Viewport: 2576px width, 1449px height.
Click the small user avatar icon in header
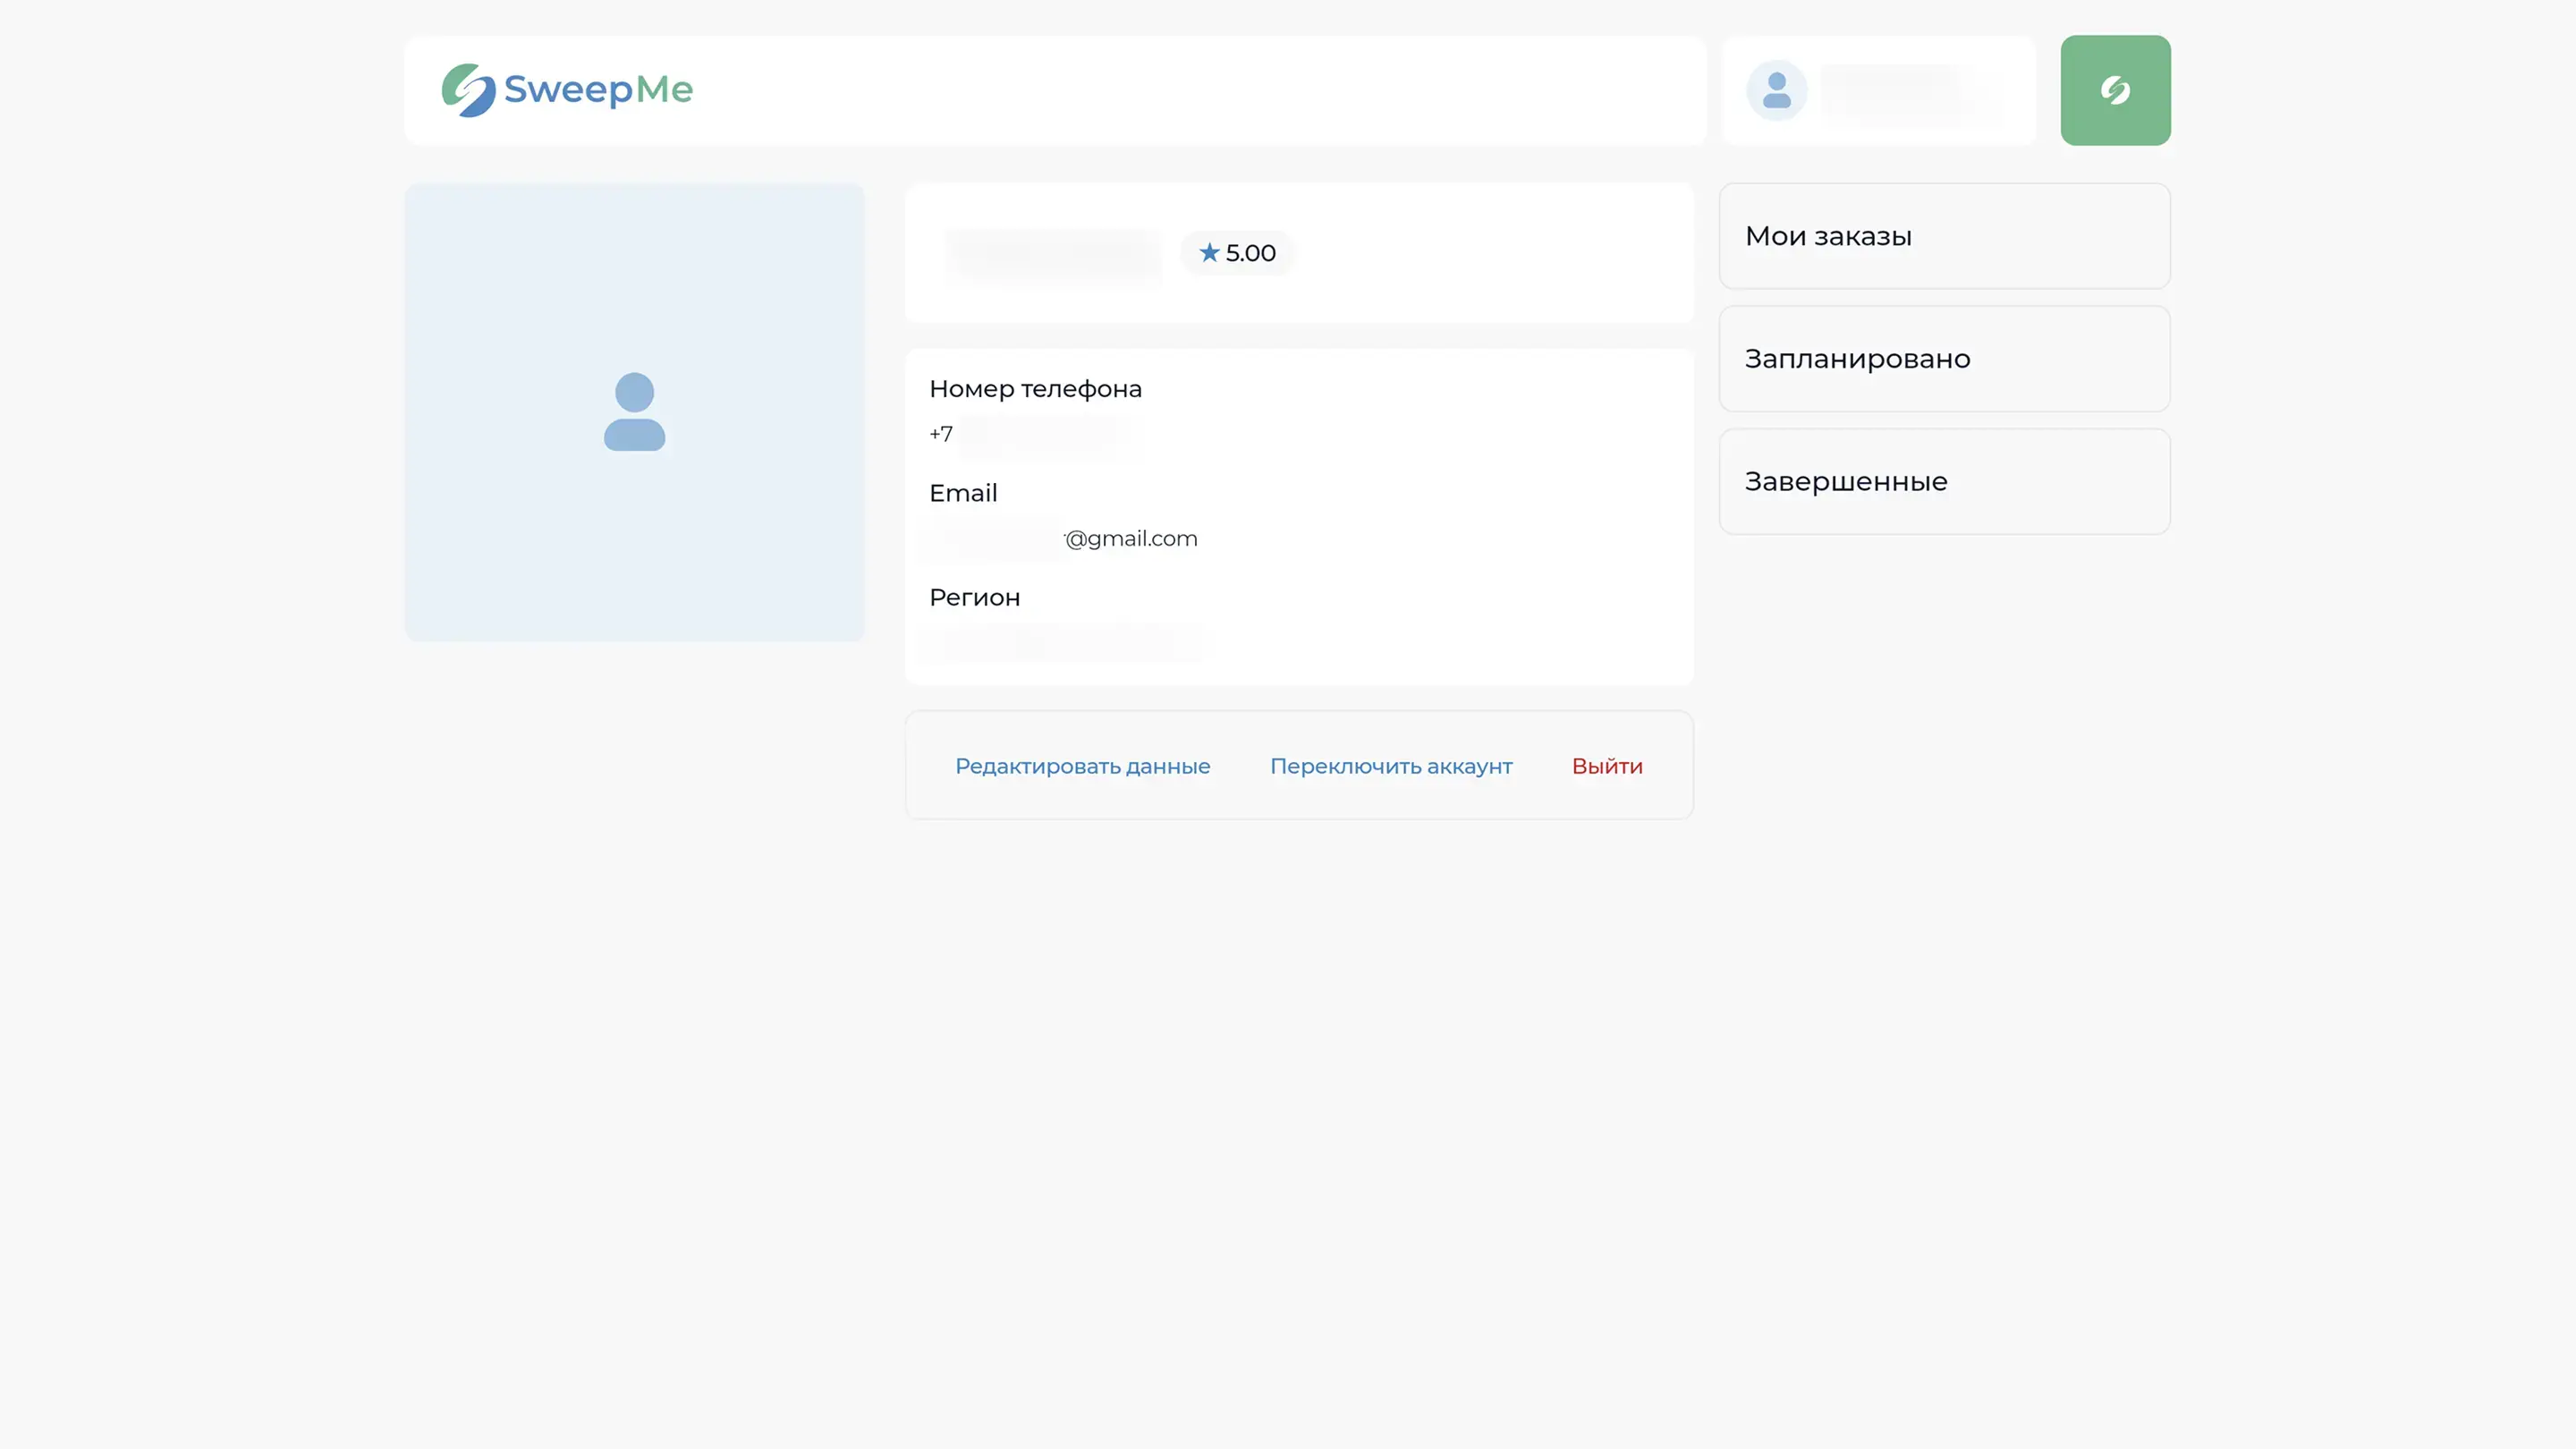tap(1776, 90)
